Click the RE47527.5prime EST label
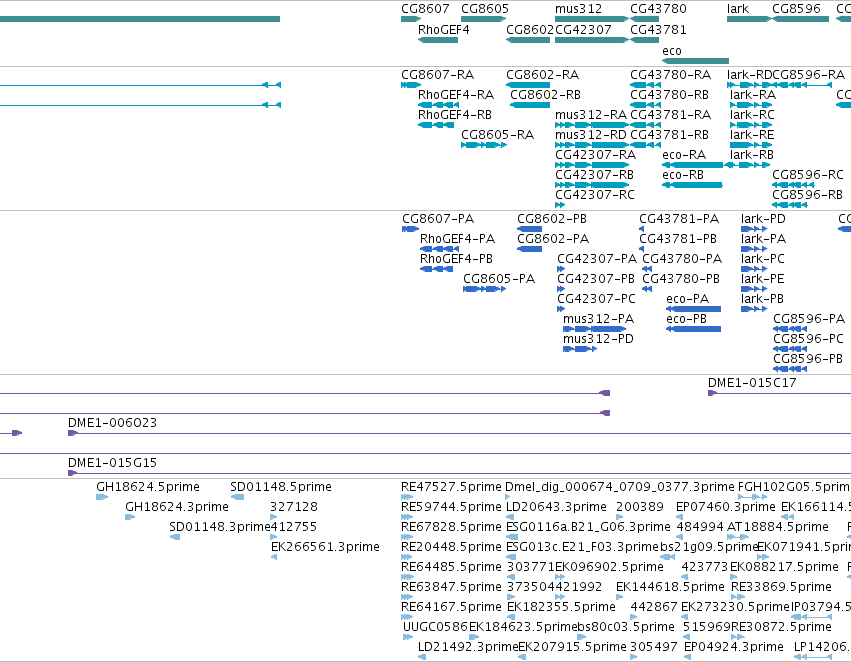Viewport: 851px width, 662px height. click(x=451, y=487)
